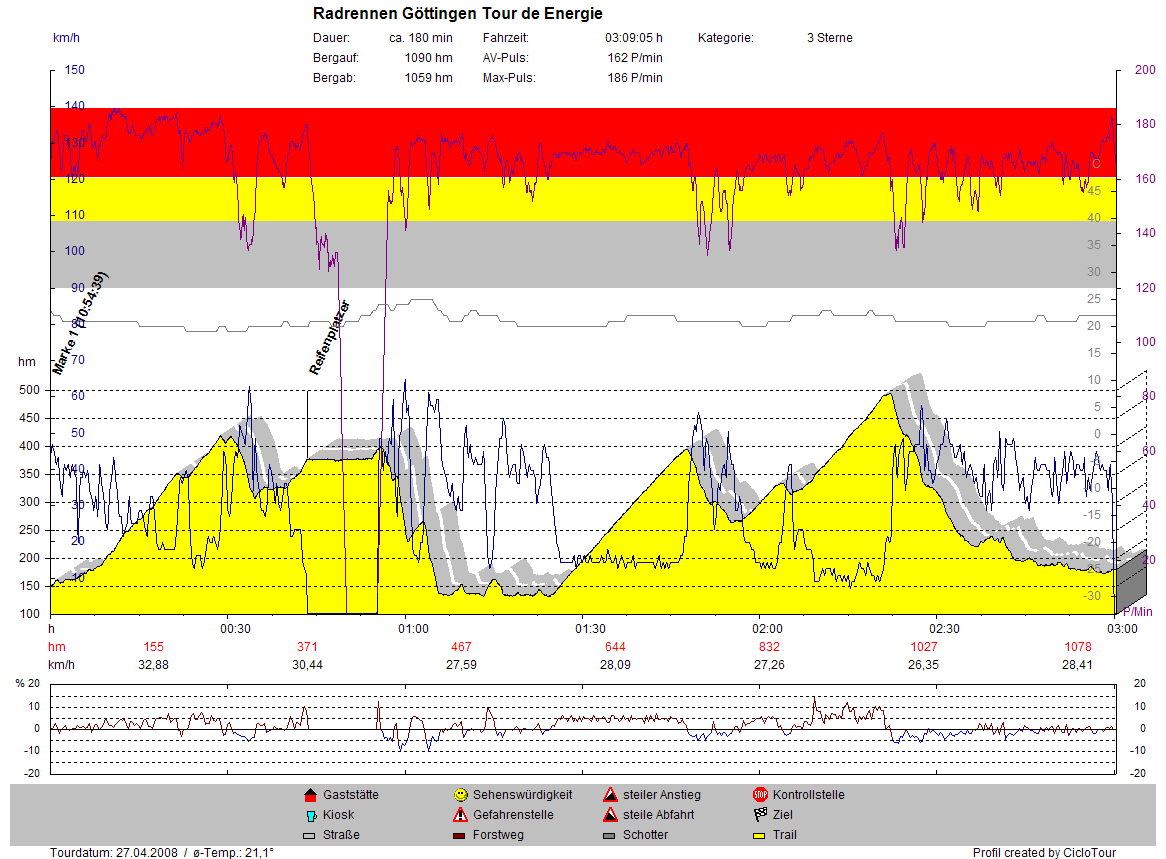The width and height of the screenshot is (1166, 859).
Task: Select the Sehenswürdigkeit smiley icon
Action: [460, 795]
